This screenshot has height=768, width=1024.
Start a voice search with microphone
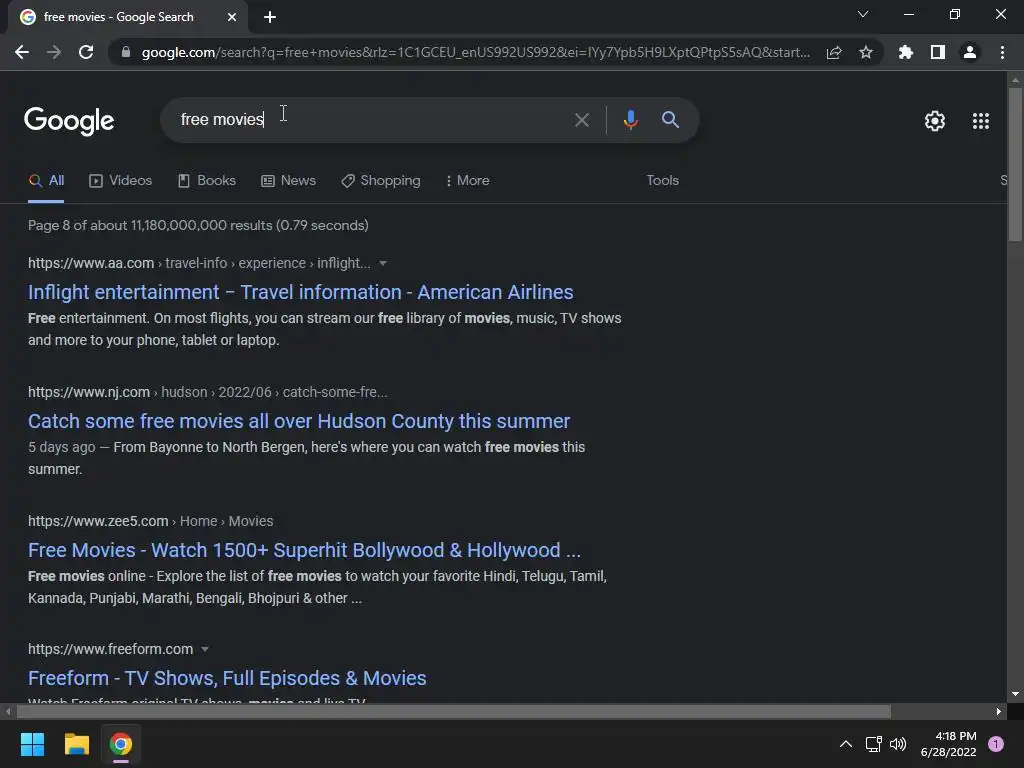coord(630,120)
